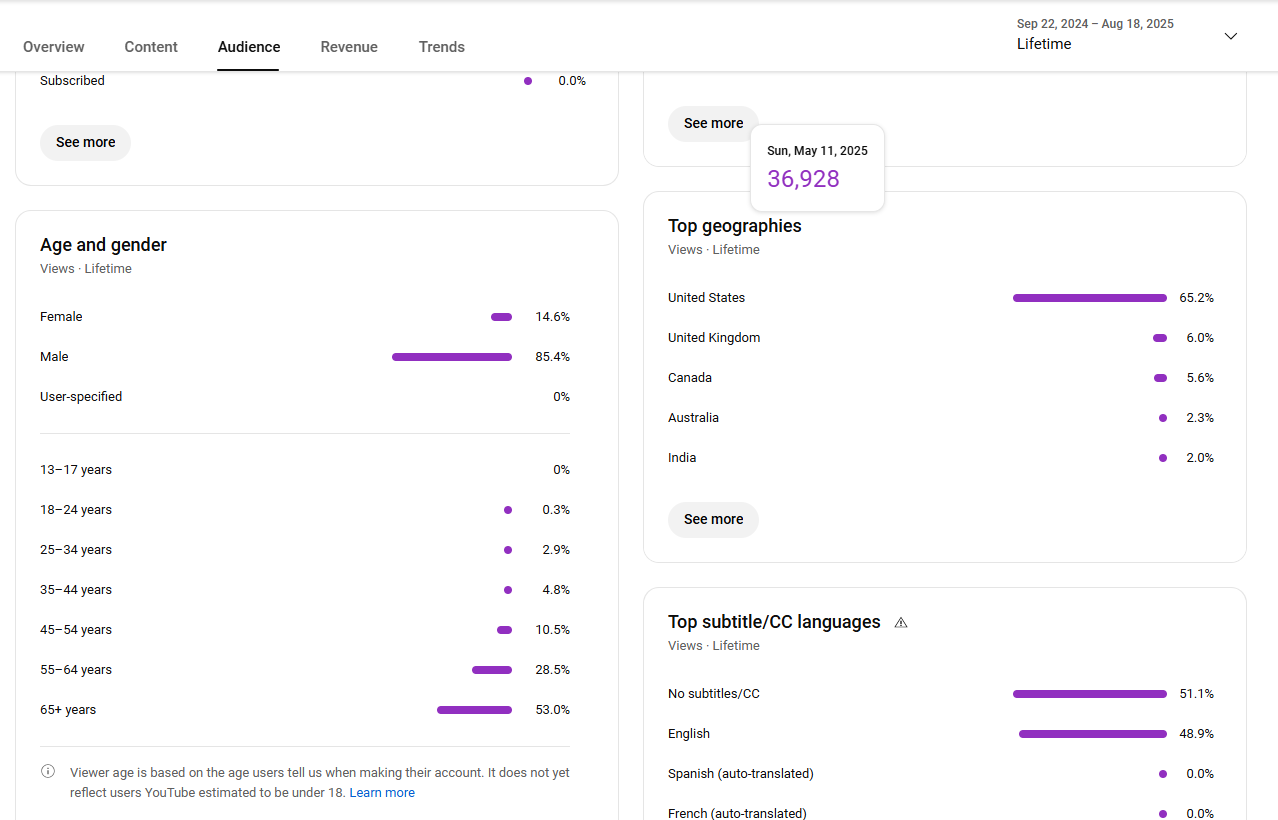Click the 53.0% value
This screenshot has height=820, width=1278.
(553, 710)
